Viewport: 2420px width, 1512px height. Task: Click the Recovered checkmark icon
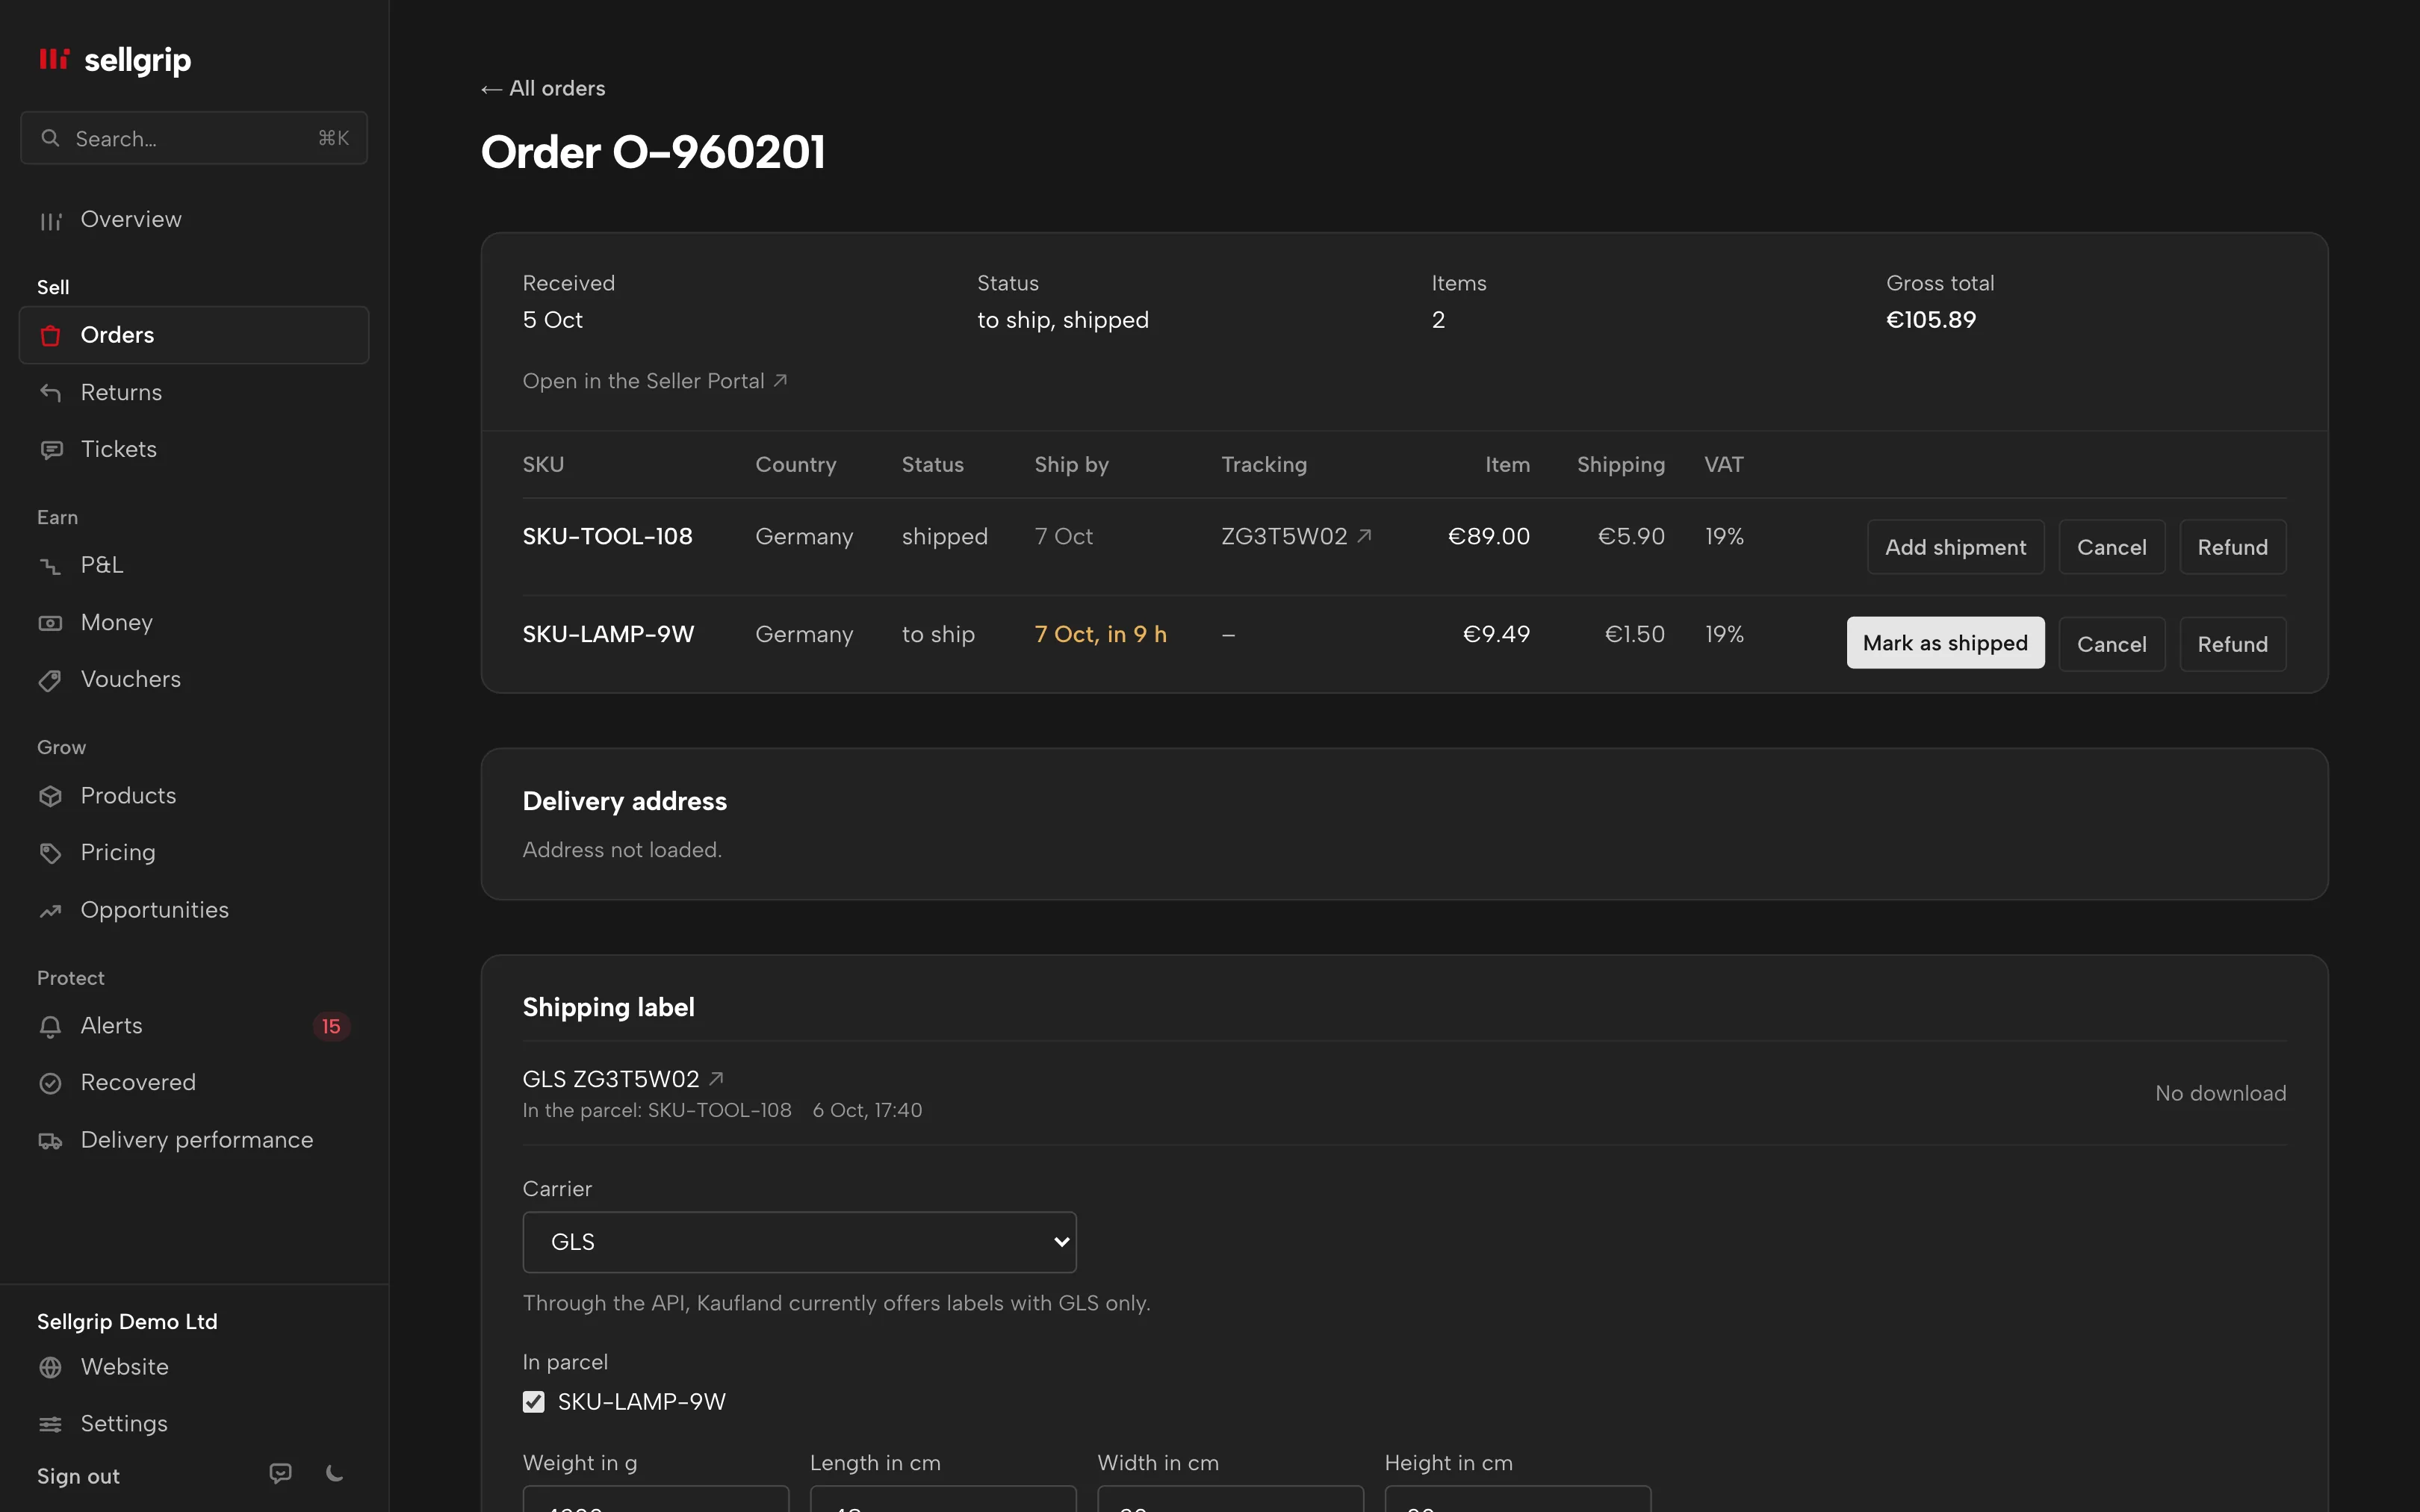pyautogui.click(x=50, y=1083)
